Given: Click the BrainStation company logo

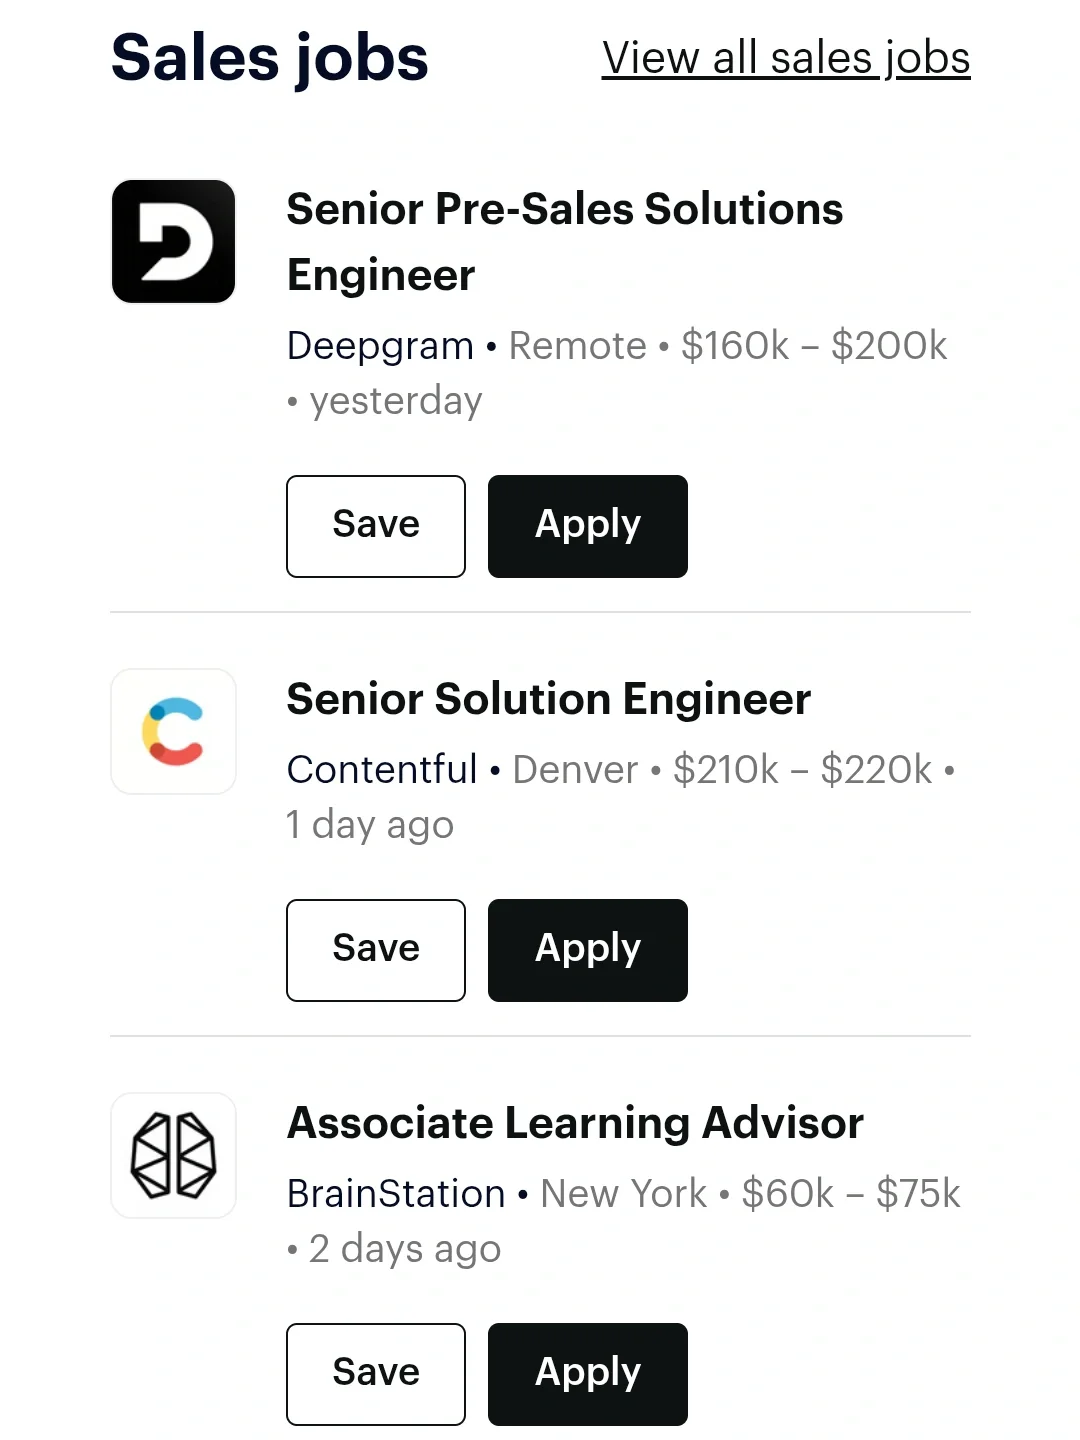Looking at the screenshot, I should tap(173, 1155).
